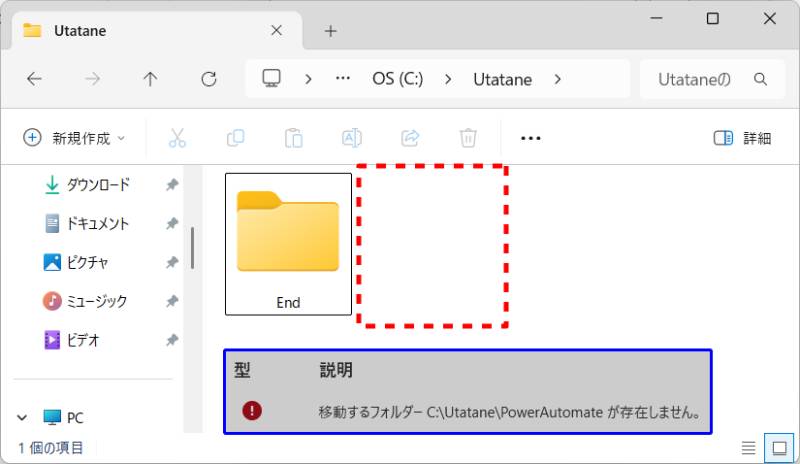The image size is (800, 464).
Task: Open ダウンロード in the sidebar
Action: click(x=98, y=184)
